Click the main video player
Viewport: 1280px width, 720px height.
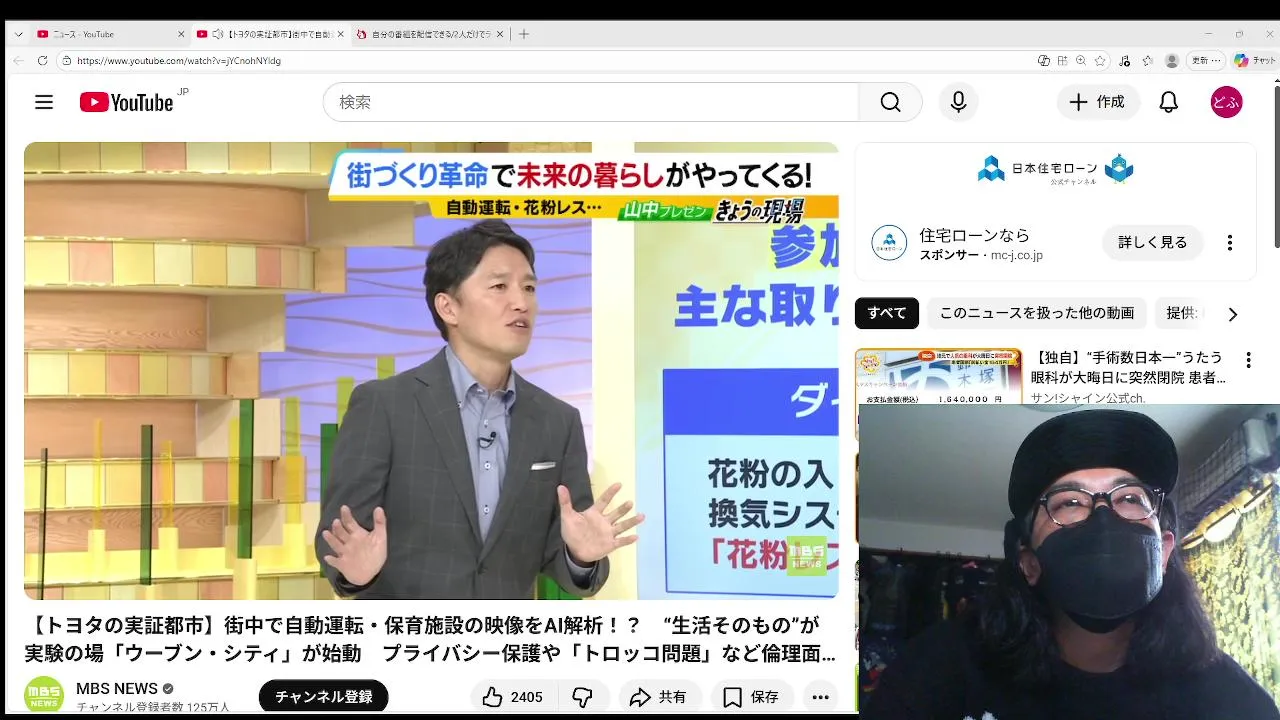(x=431, y=370)
